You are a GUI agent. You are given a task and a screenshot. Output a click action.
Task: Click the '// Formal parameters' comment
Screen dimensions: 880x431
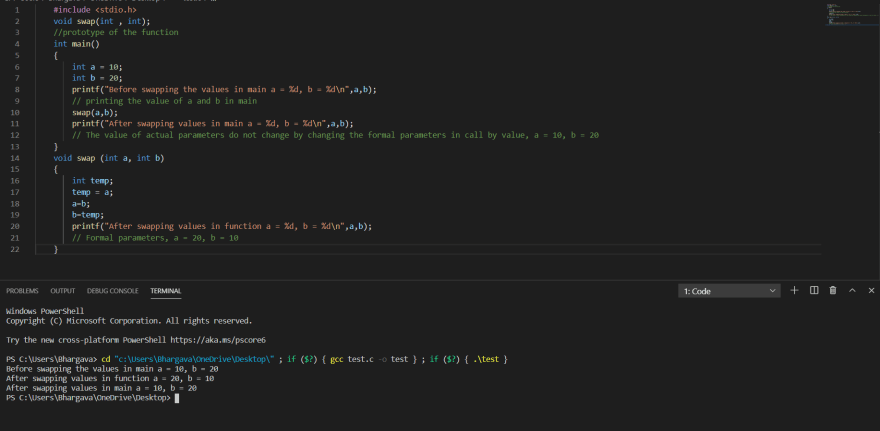pyautogui.click(x=155, y=238)
